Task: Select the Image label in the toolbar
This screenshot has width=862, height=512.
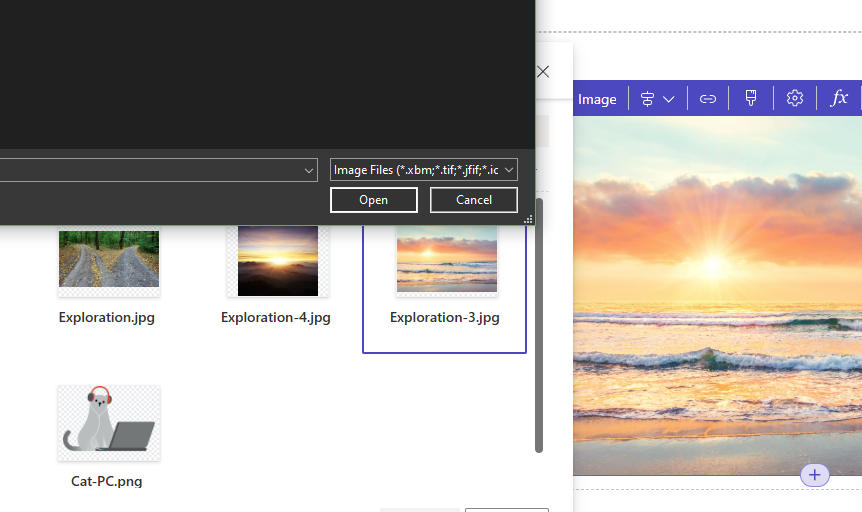Action: pos(597,99)
